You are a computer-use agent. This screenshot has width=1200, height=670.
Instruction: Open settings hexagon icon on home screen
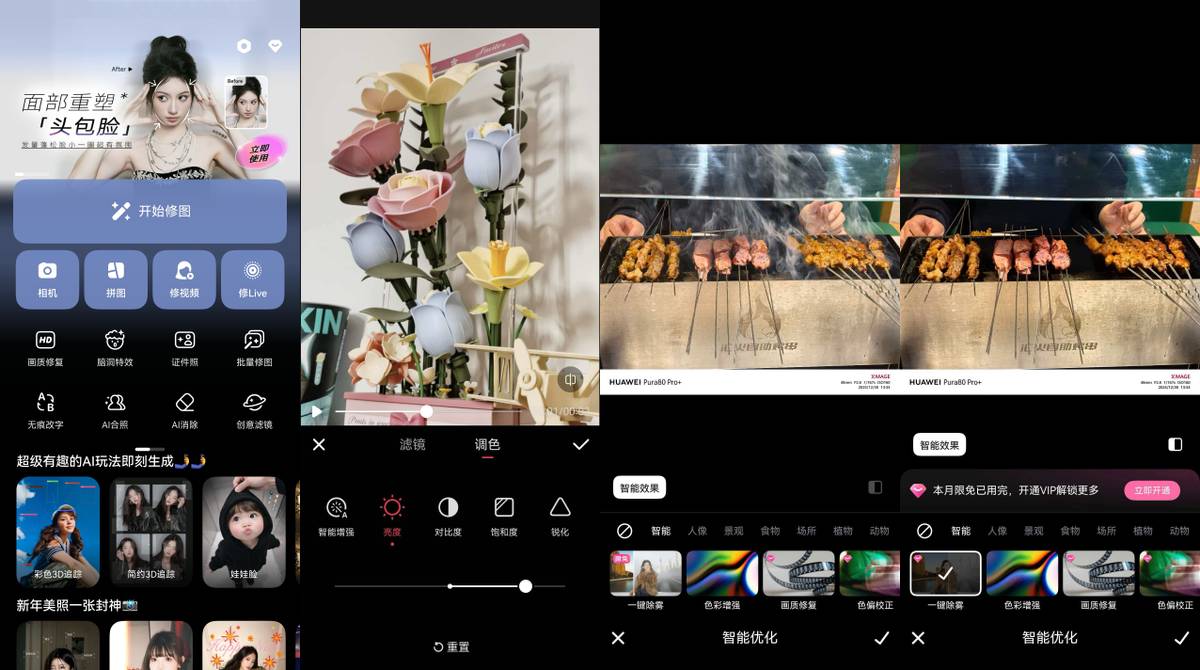(244, 47)
